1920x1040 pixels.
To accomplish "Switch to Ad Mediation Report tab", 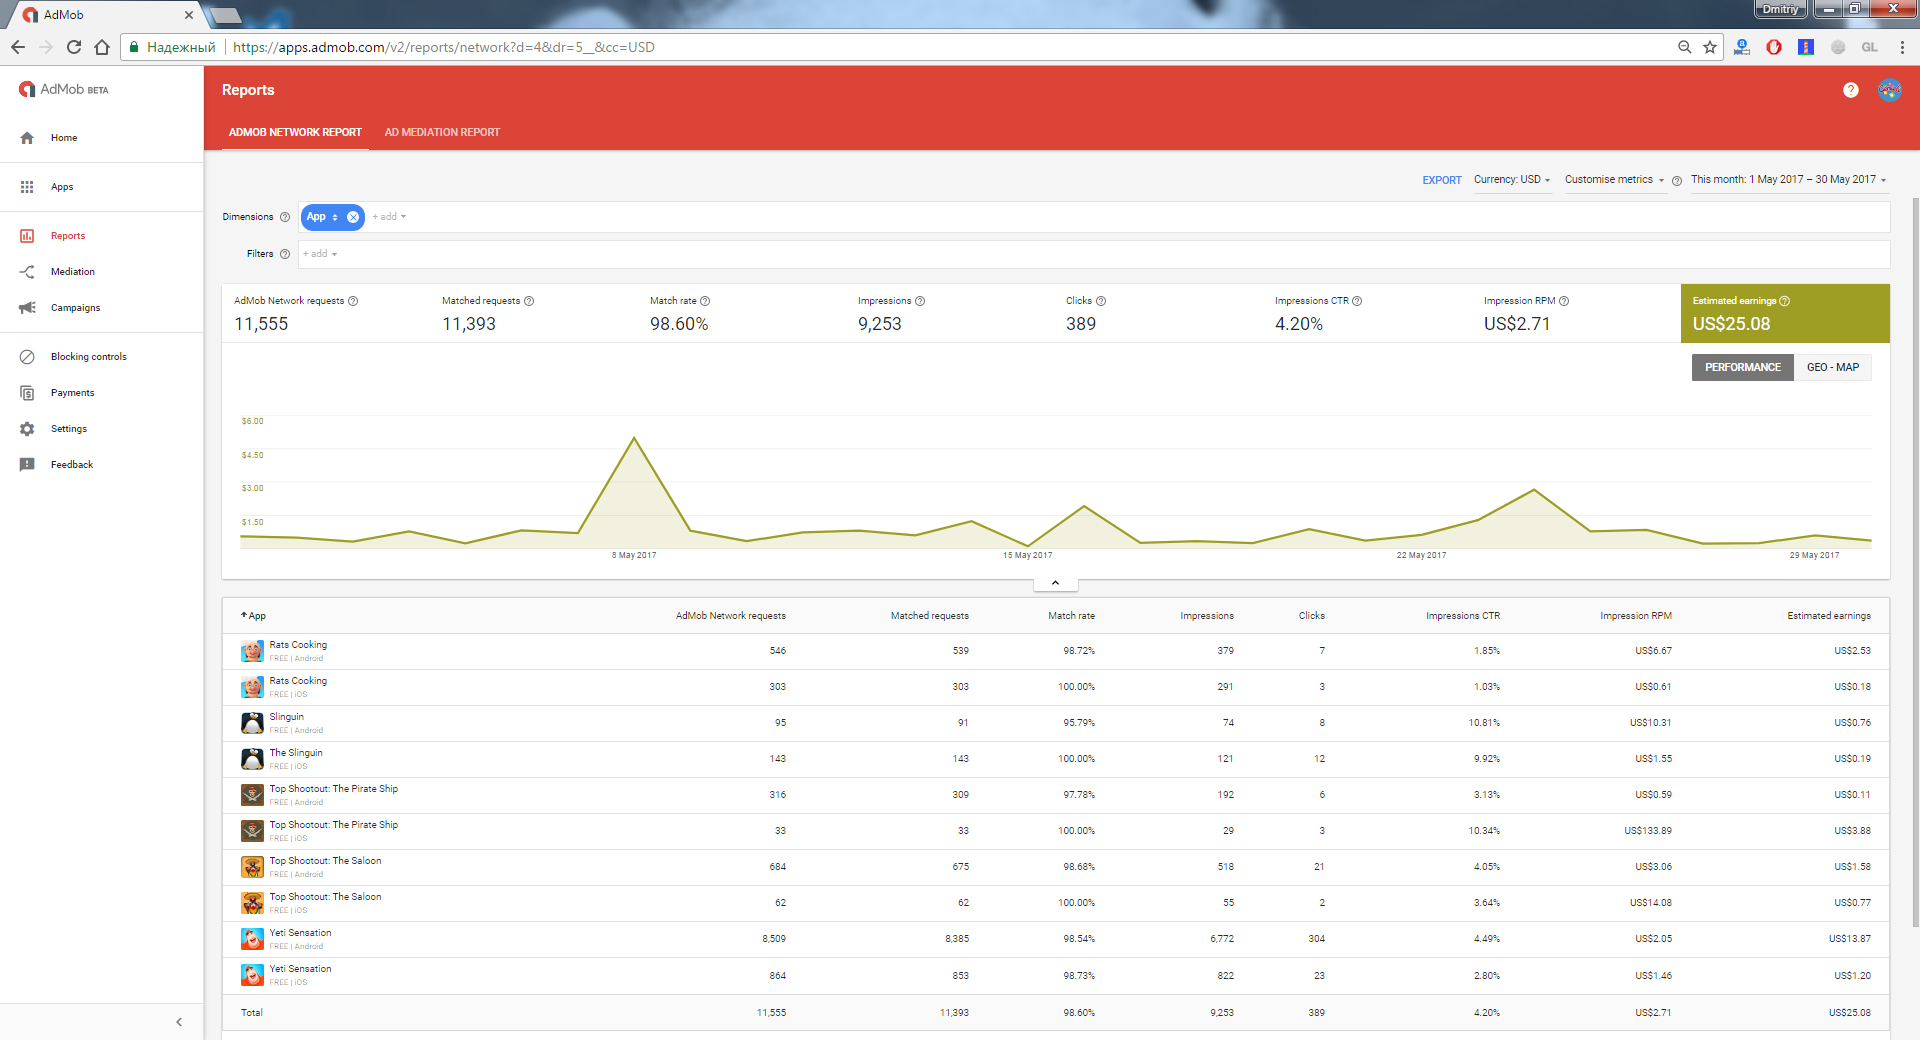I will coord(442,132).
